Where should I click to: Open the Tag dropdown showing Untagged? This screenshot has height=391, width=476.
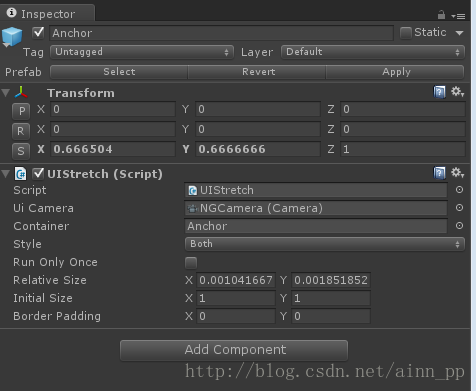coord(142,52)
